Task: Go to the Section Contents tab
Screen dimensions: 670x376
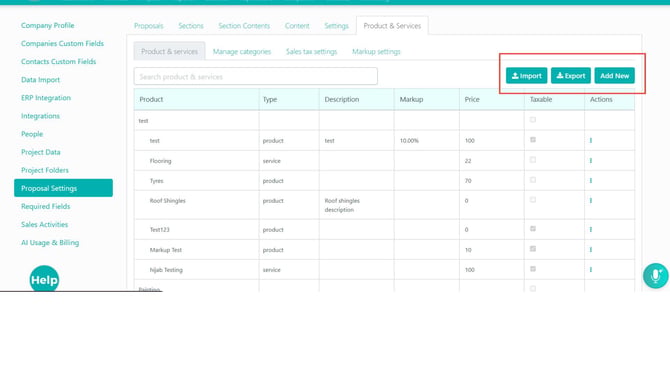Action: pyautogui.click(x=244, y=26)
